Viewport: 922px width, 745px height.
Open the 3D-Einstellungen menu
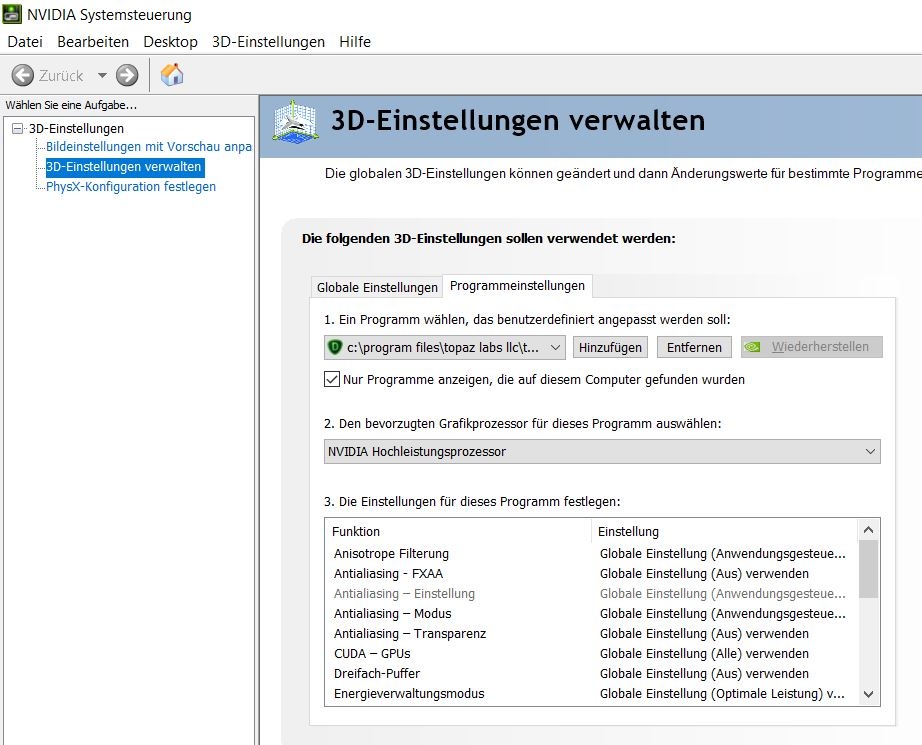click(x=268, y=42)
